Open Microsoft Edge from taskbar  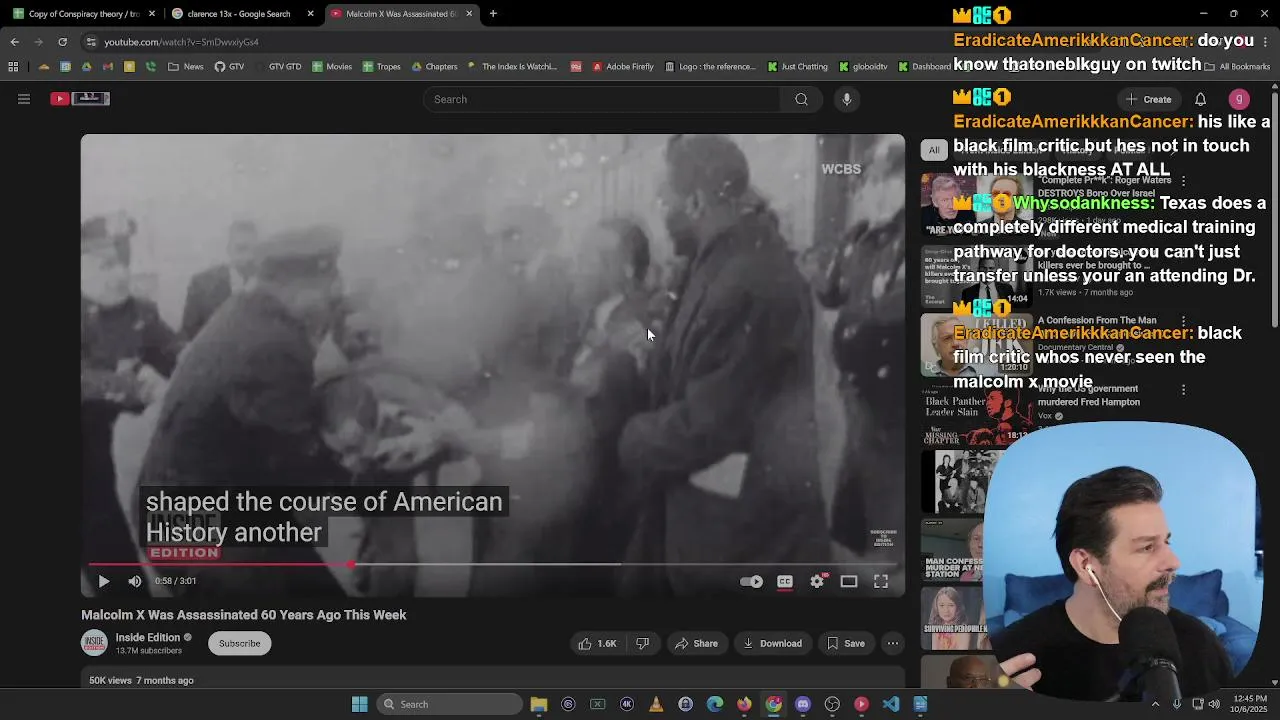coord(715,704)
